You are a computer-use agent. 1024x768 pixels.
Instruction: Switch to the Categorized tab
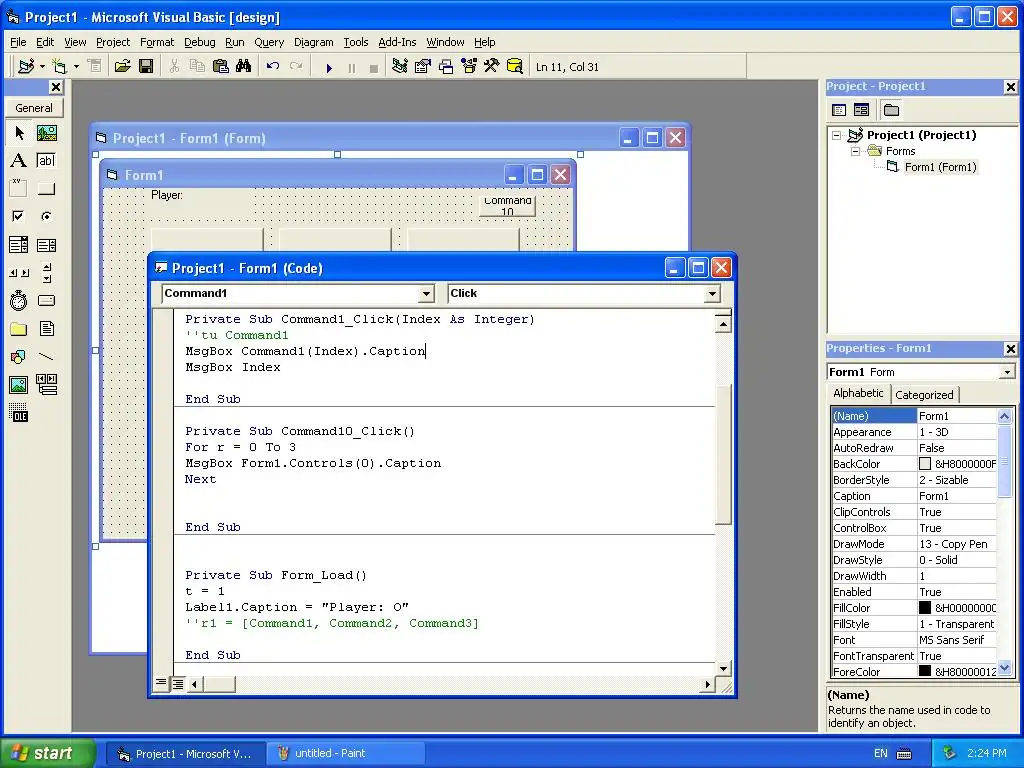[x=924, y=394]
